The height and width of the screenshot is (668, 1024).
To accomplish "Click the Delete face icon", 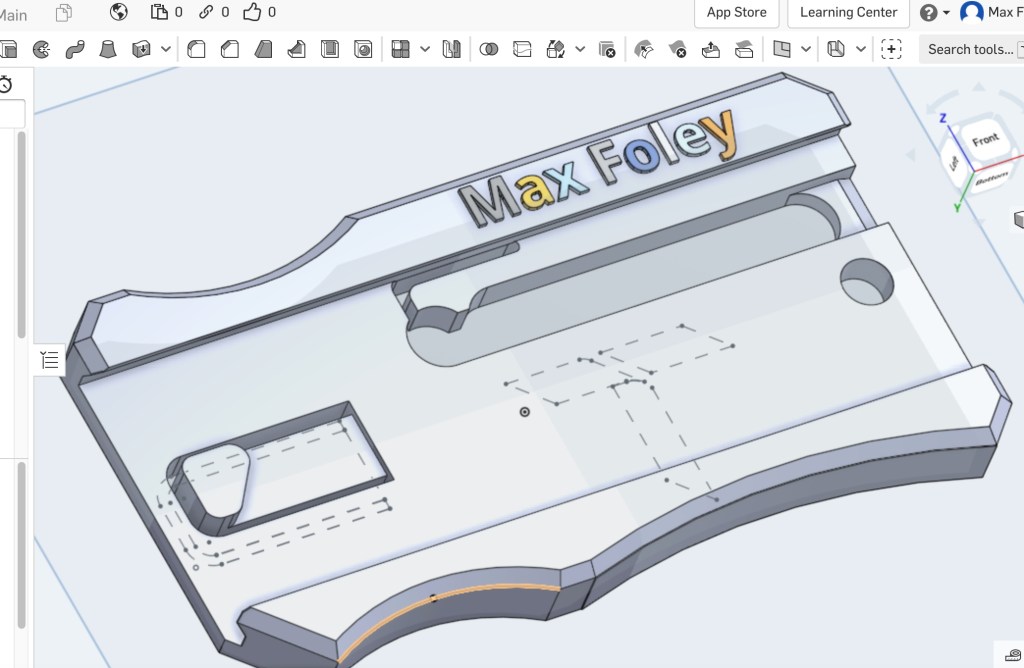I will [678, 49].
